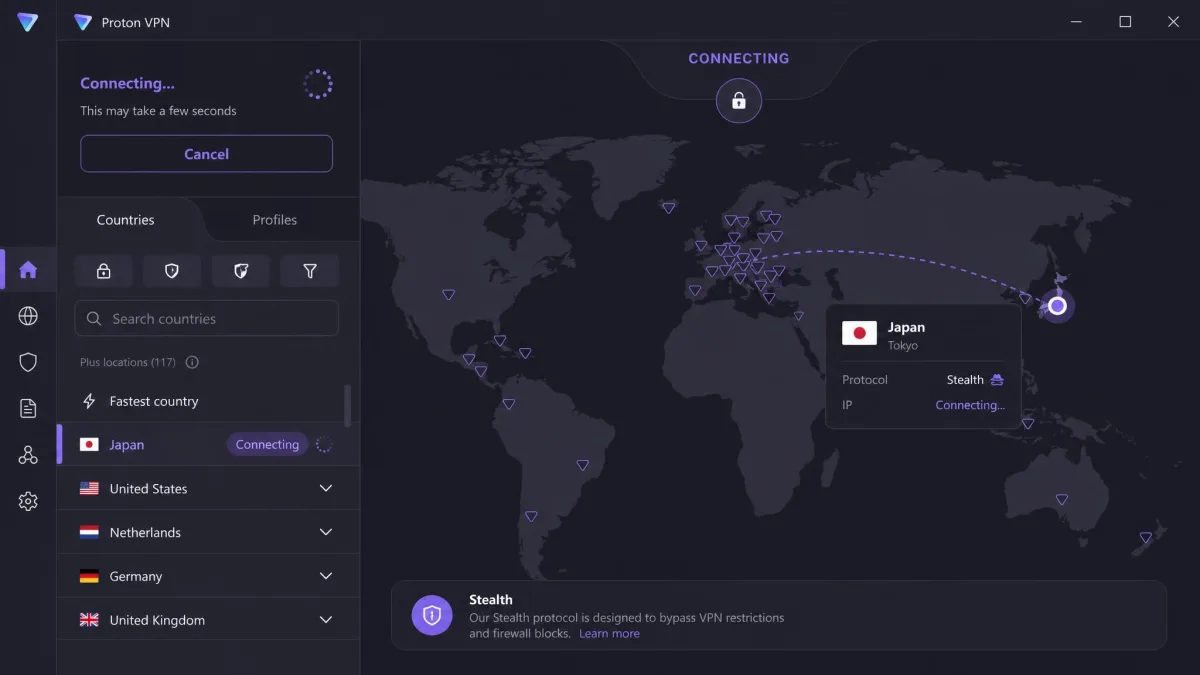Click the spinning loader next to Connecting...
The height and width of the screenshot is (675, 1200).
[318, 84]
